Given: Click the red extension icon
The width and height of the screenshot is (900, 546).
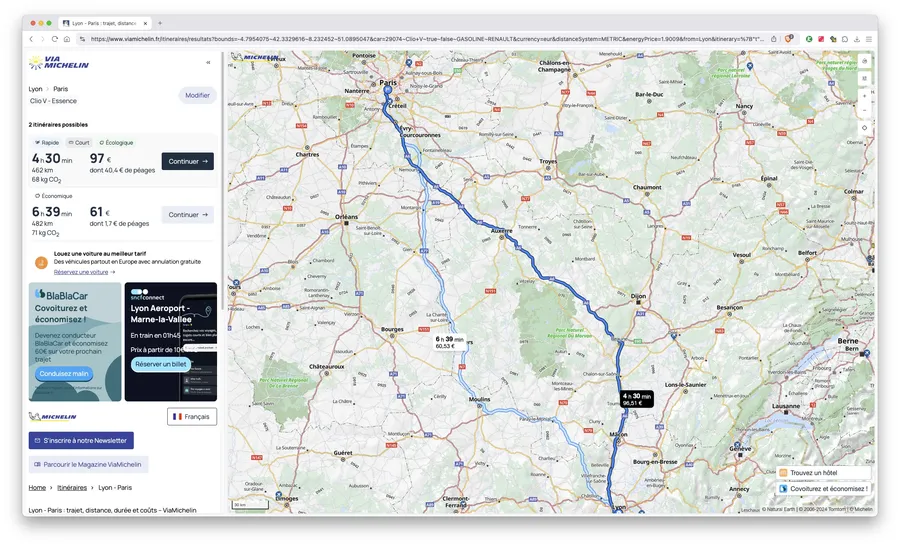Looking at the screenshot, I should point(821,39).
